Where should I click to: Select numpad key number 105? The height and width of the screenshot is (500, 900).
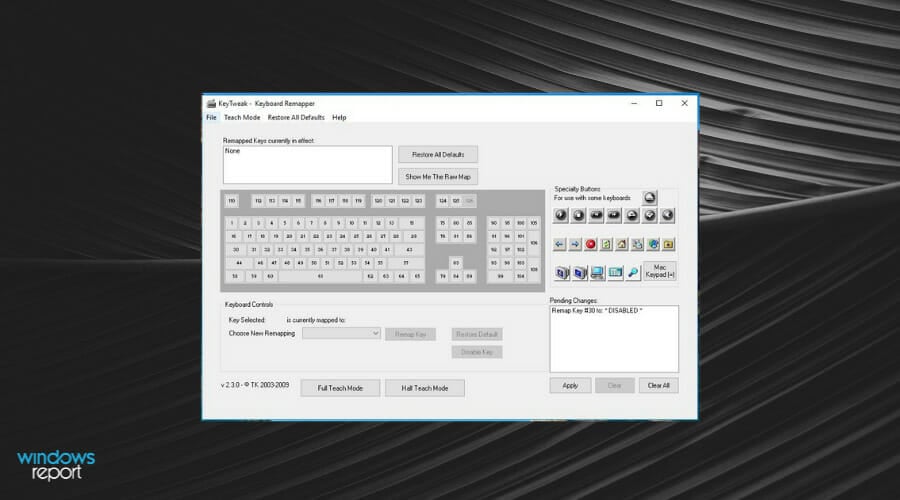click(x=534, y=223)
